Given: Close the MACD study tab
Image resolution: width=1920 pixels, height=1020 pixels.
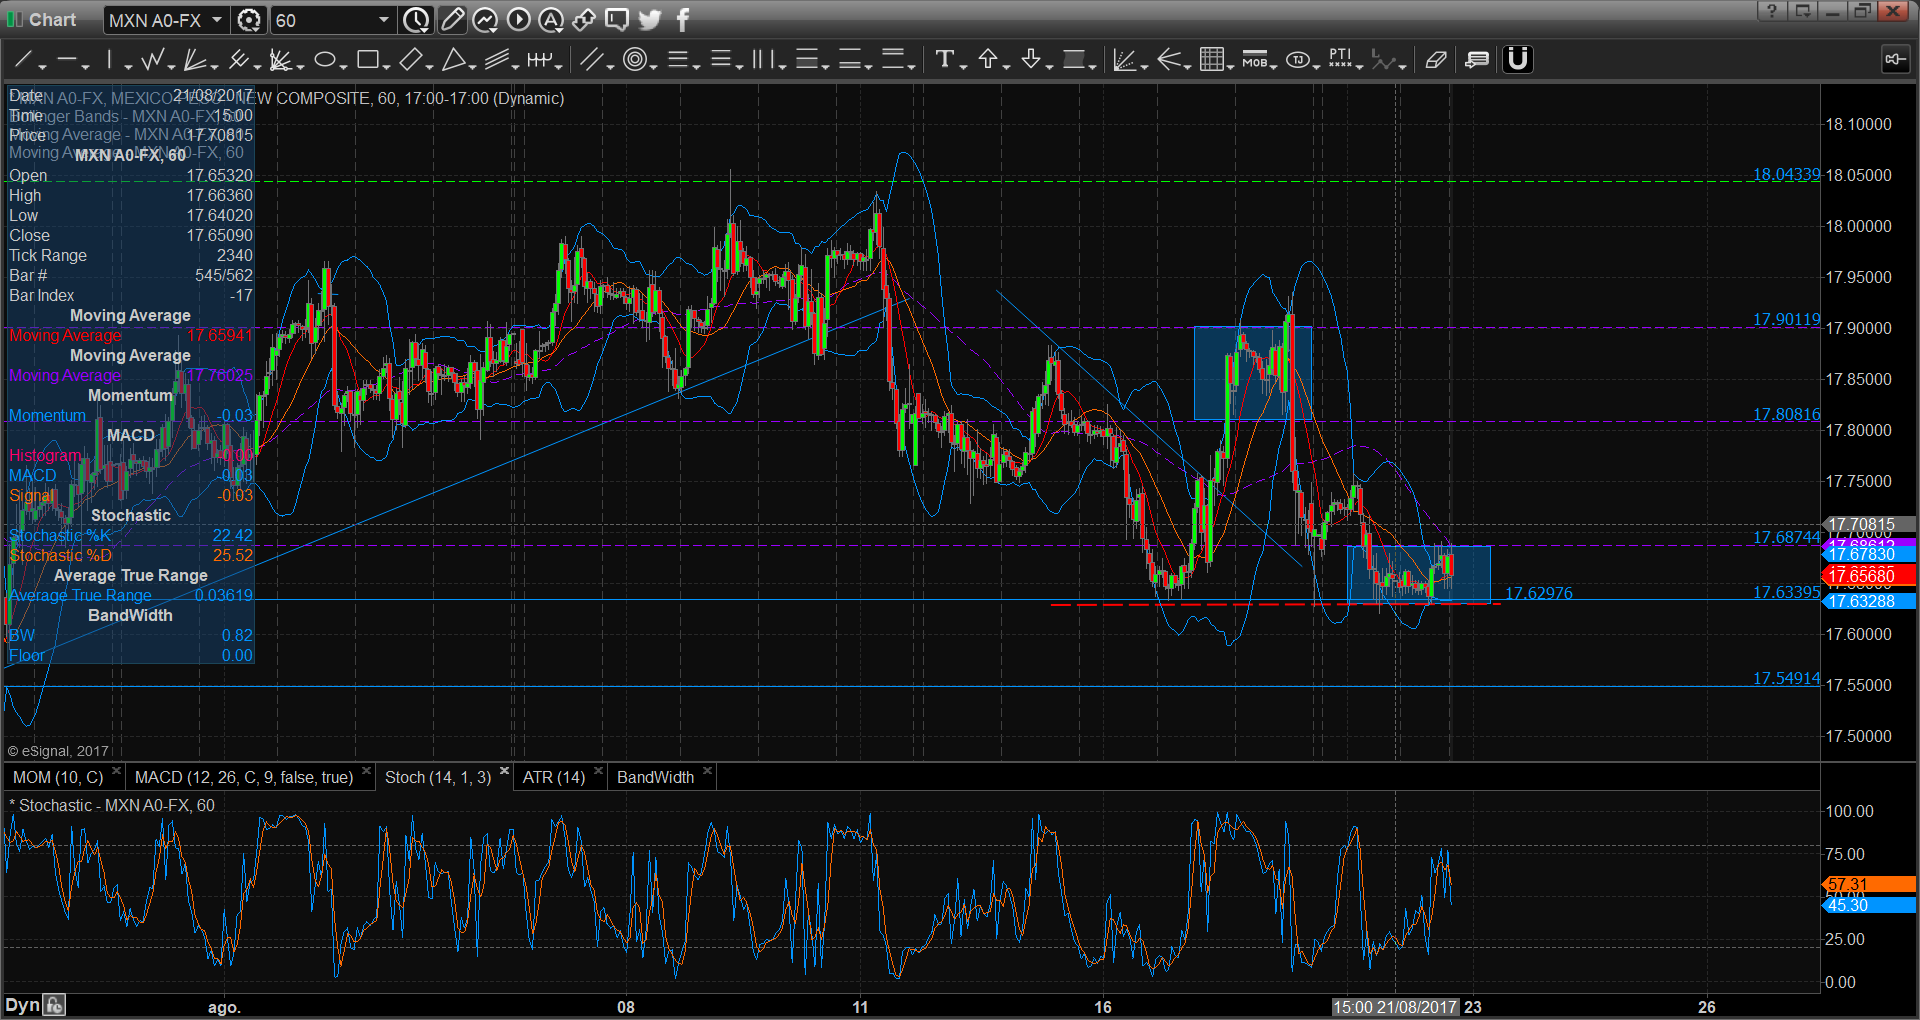Looking at the screenshot, I should (x=366, y=771).
